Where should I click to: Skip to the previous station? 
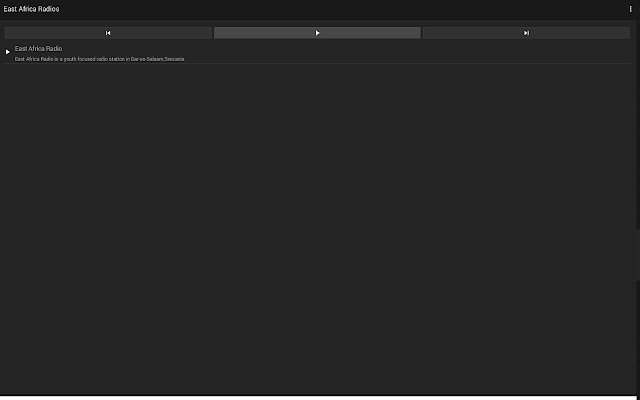[x=108, y=33]
